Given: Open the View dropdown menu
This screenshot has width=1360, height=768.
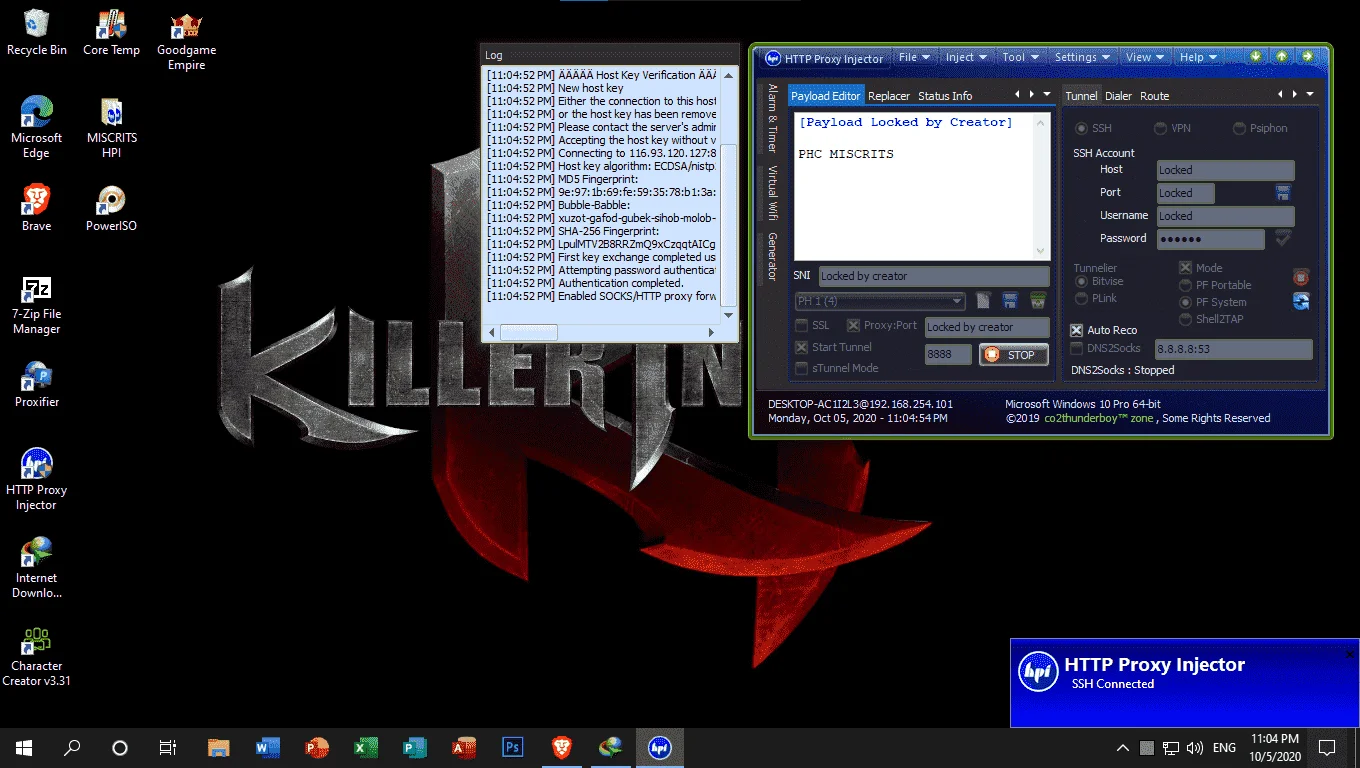Looking at the screenshot, I should 1145,58.
